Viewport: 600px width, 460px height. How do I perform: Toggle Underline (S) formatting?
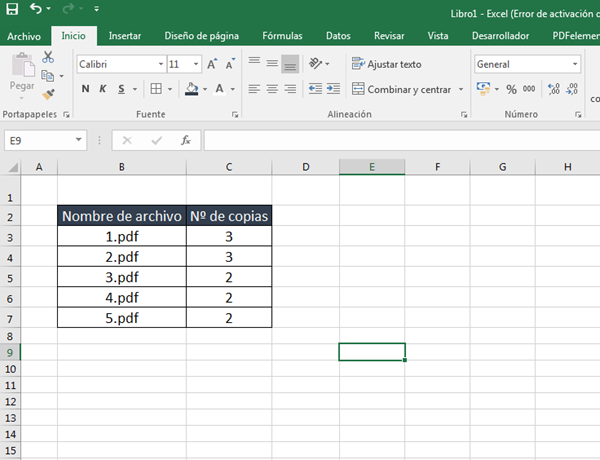pyautogui.click(x=121, y=89)
